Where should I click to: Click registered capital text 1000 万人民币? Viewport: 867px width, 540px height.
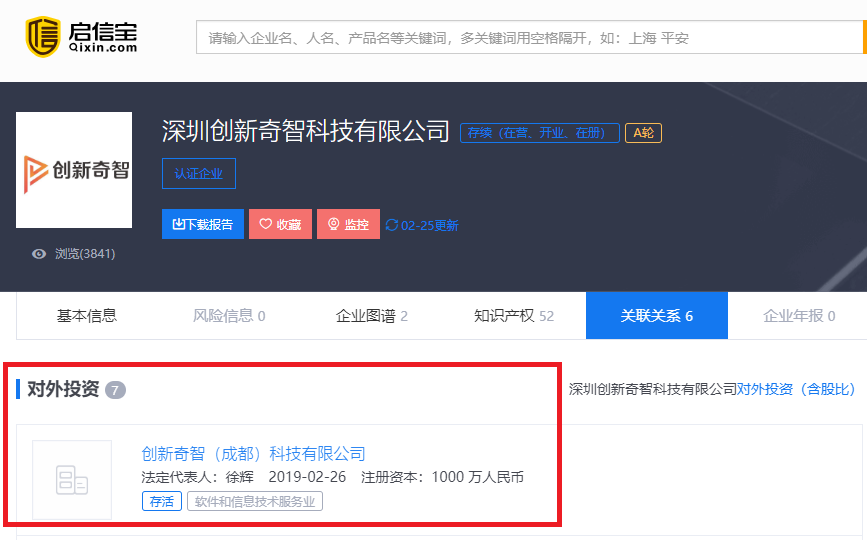[478, 477]
